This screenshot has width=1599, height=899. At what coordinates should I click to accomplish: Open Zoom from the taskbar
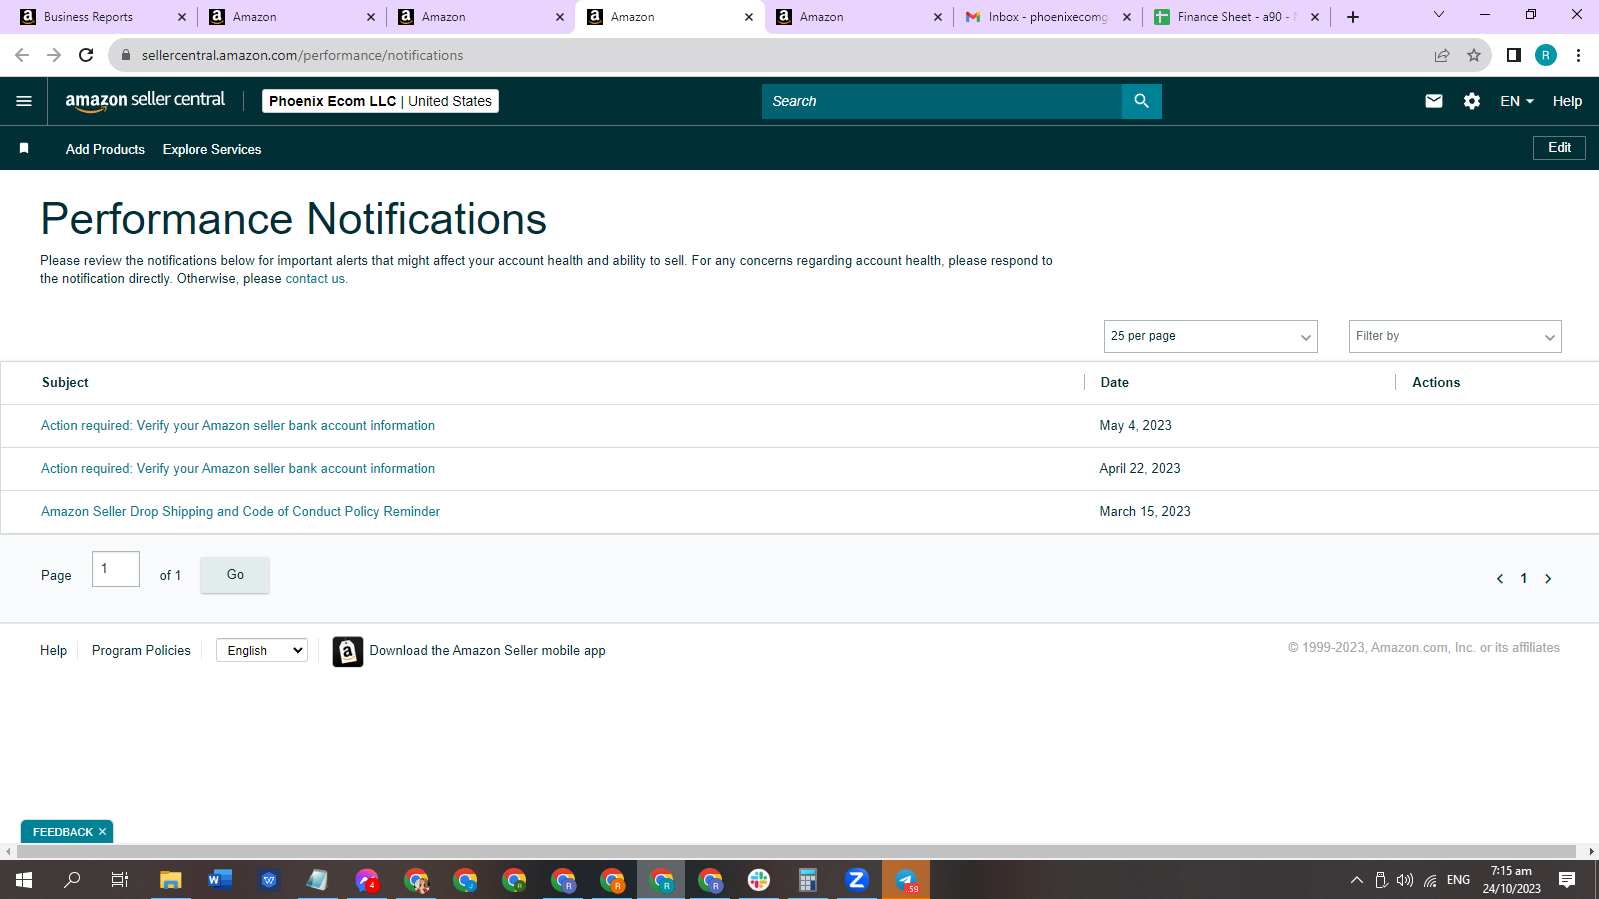(x=857, y=880)
